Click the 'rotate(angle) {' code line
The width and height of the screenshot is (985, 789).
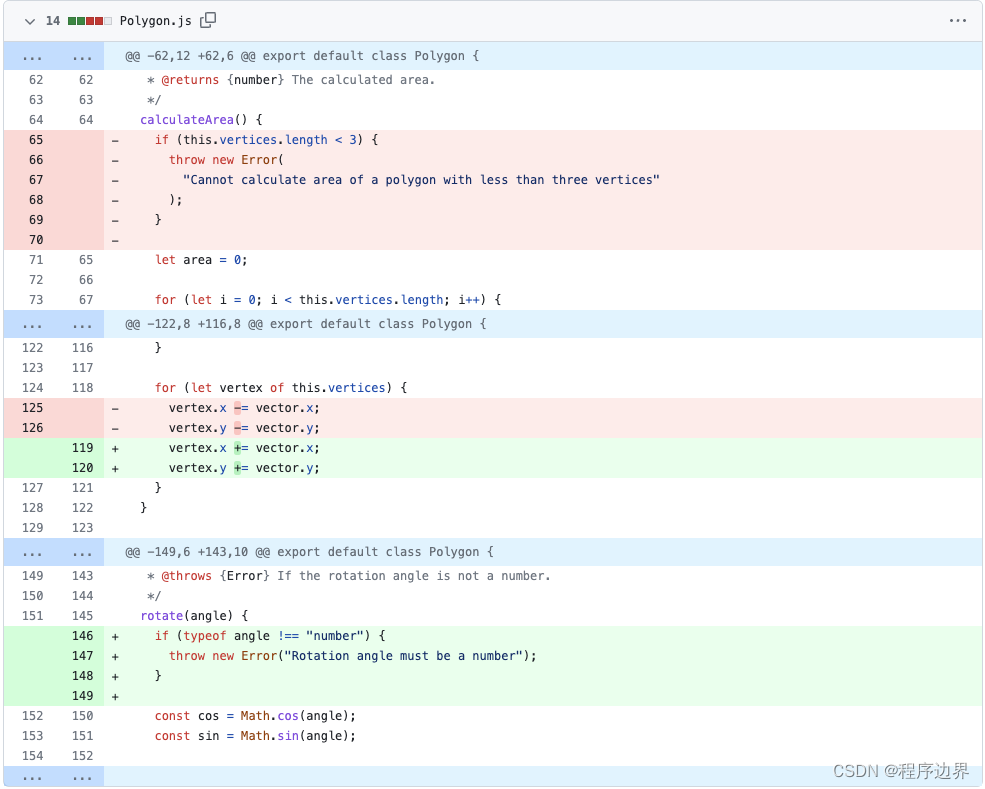click(x=194, y=616)
